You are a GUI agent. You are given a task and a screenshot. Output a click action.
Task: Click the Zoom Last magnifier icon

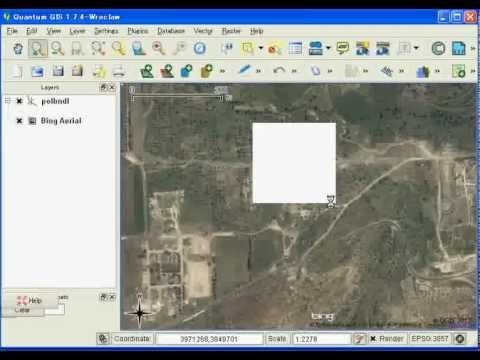pos(158,49)
